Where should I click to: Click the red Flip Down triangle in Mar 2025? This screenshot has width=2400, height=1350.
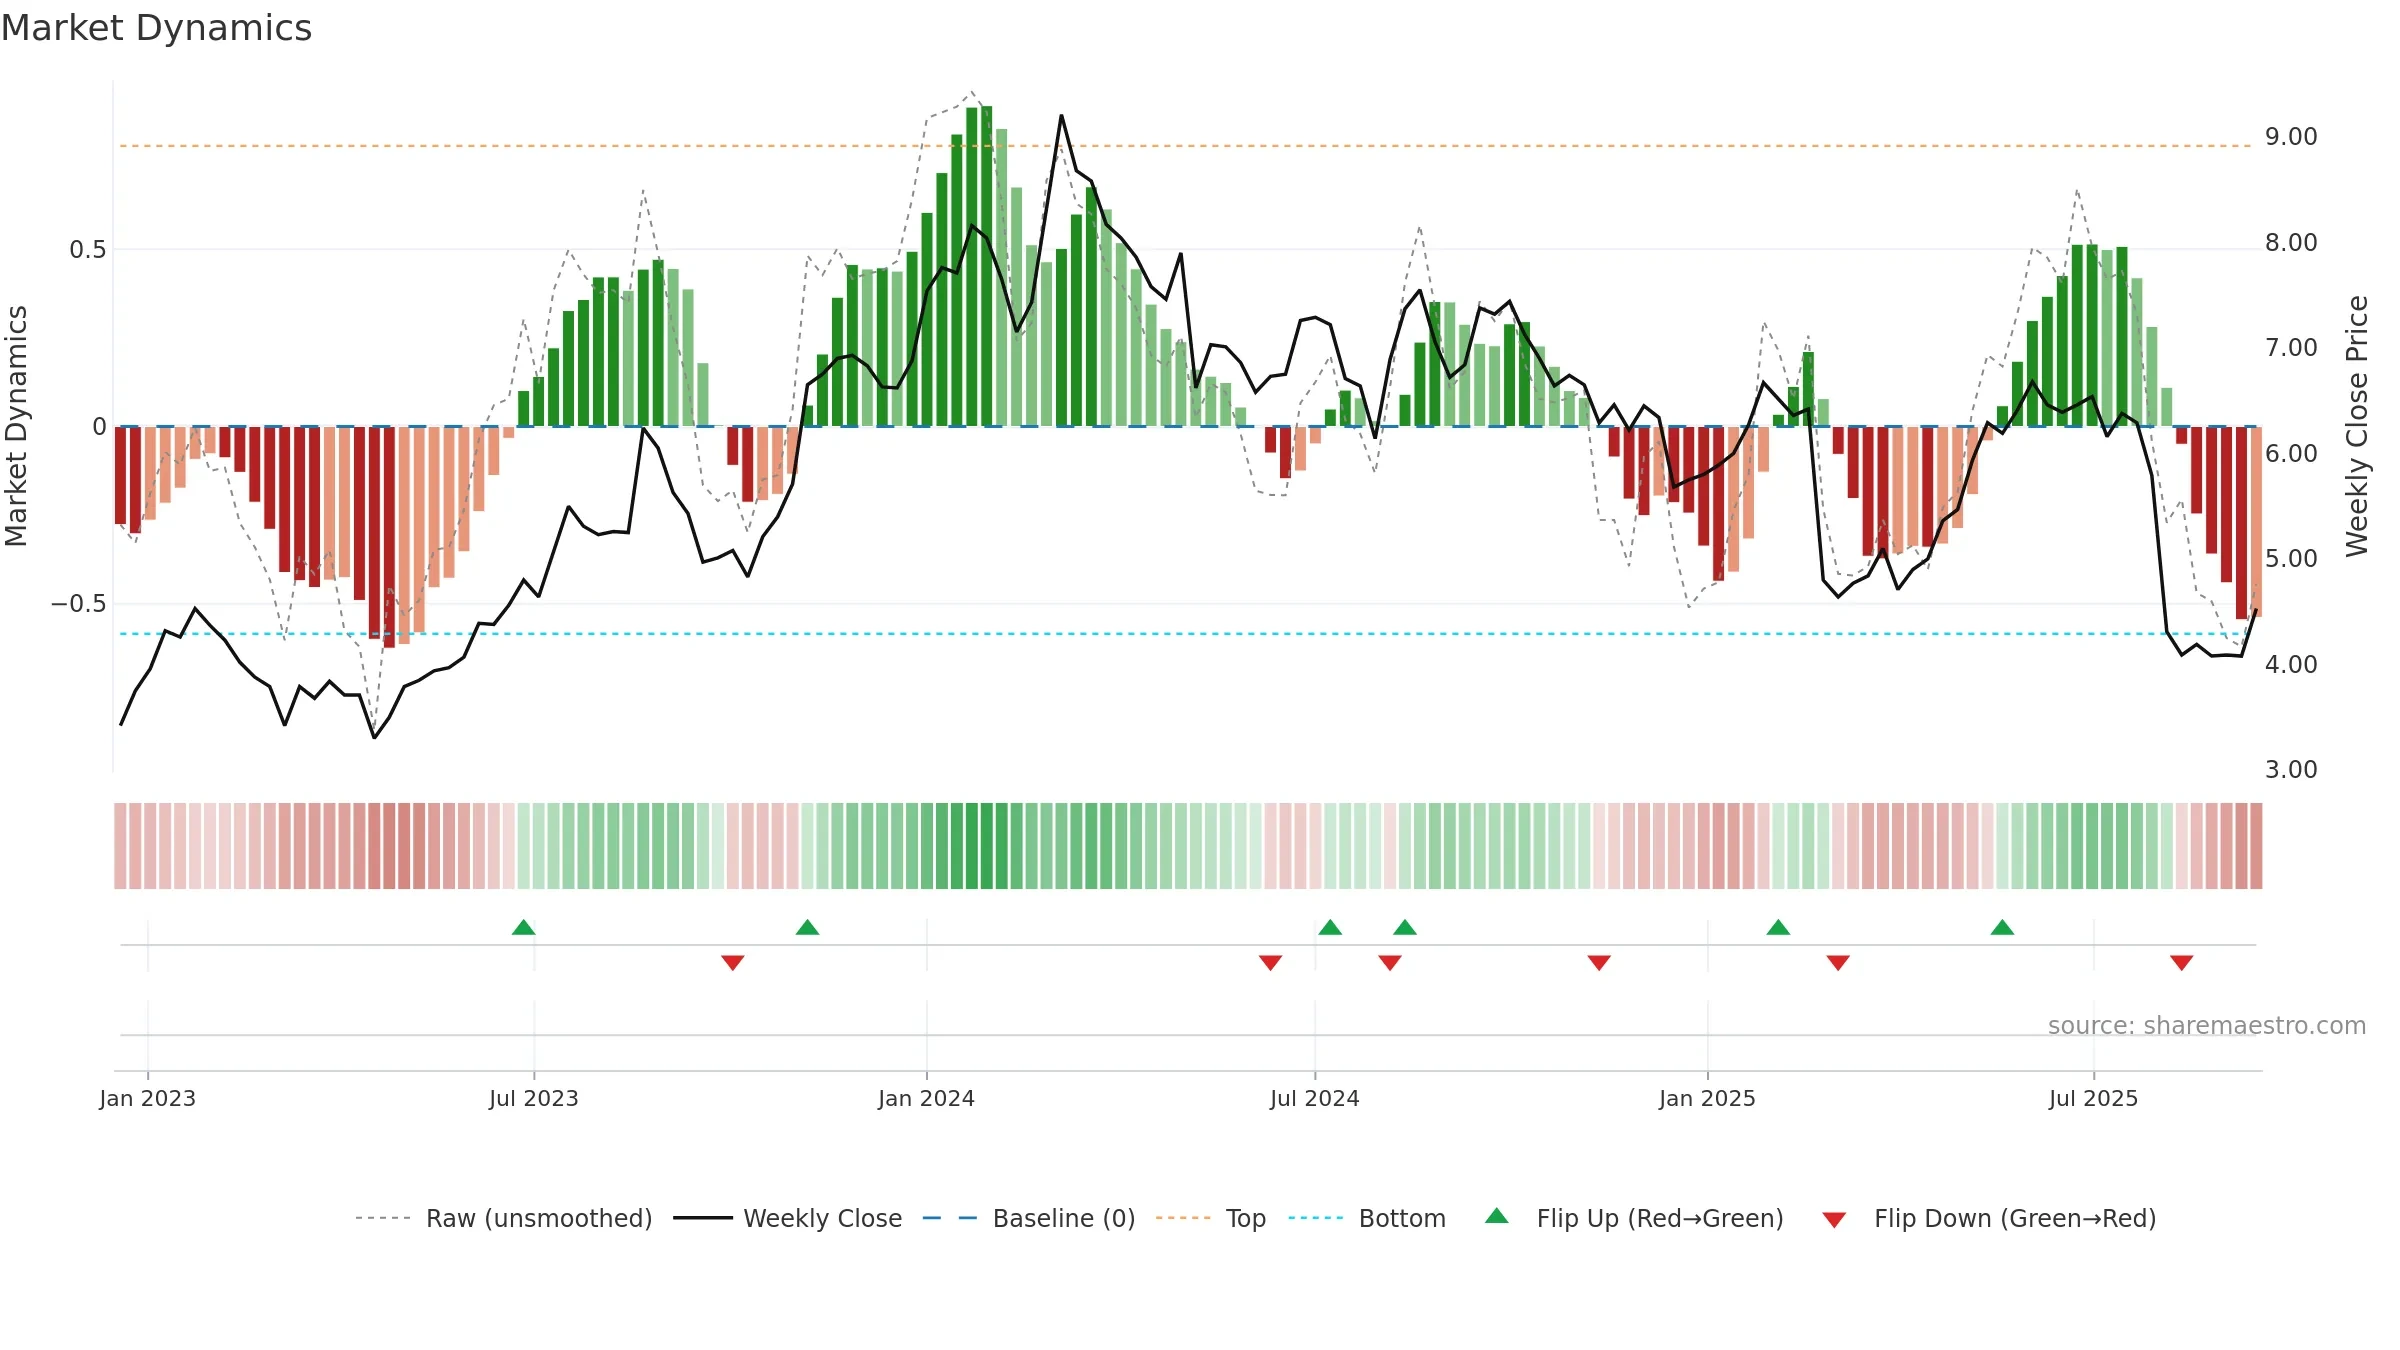[1838, 963]
